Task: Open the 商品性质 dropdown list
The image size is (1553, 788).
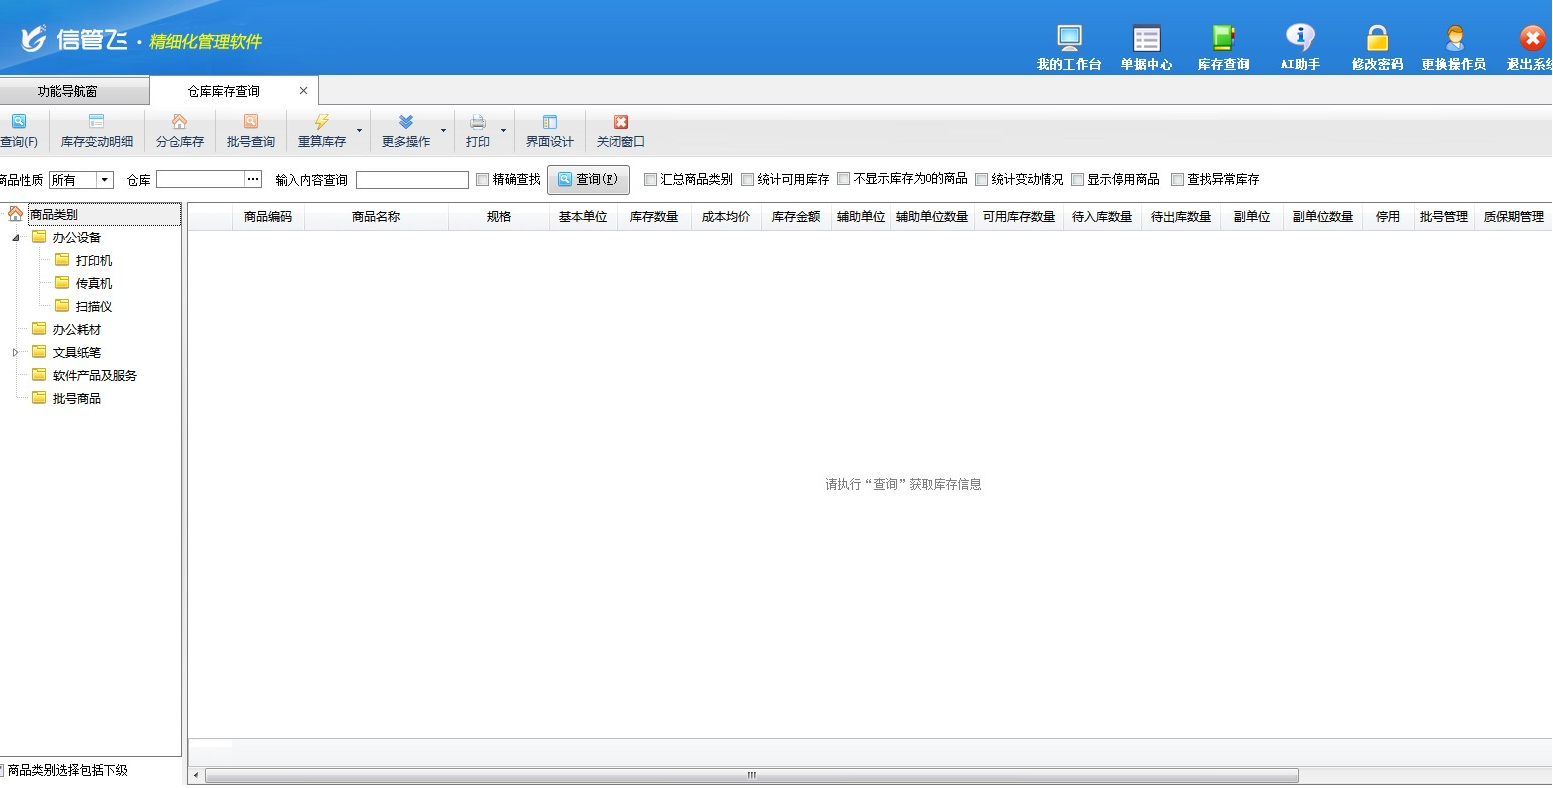Action: 104,180
